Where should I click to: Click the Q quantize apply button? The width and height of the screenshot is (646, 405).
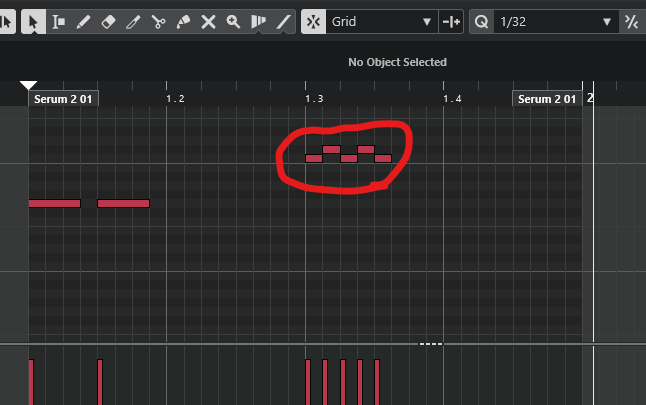point(481,21)
